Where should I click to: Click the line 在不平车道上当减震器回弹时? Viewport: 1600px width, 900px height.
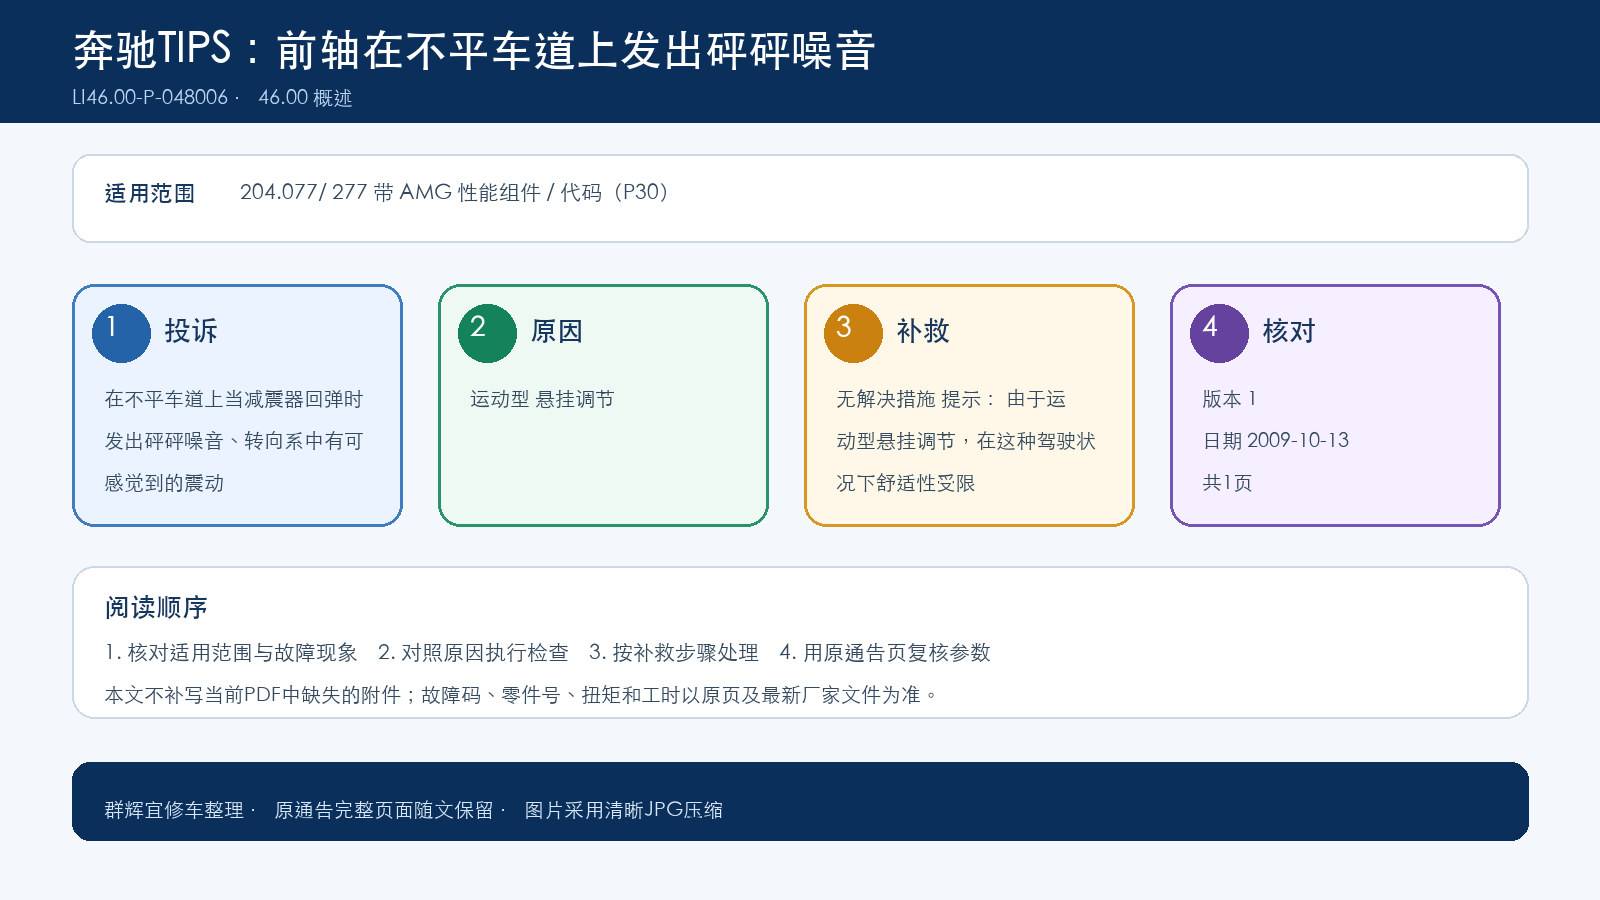coord(234,399)
